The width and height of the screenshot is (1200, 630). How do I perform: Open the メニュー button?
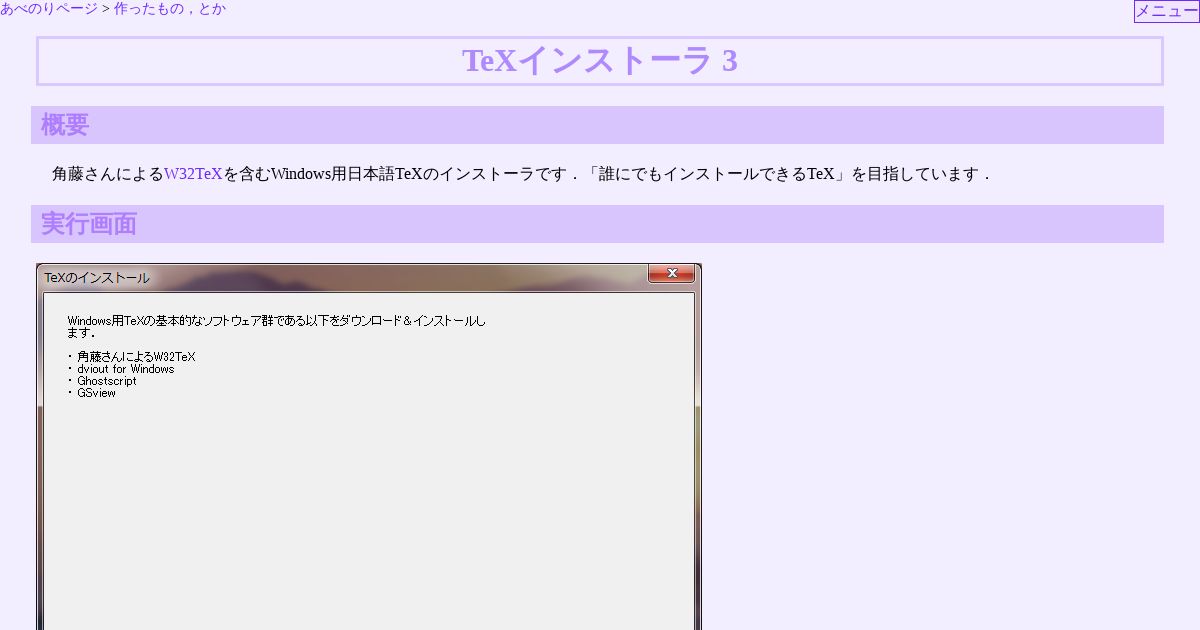1166,11
